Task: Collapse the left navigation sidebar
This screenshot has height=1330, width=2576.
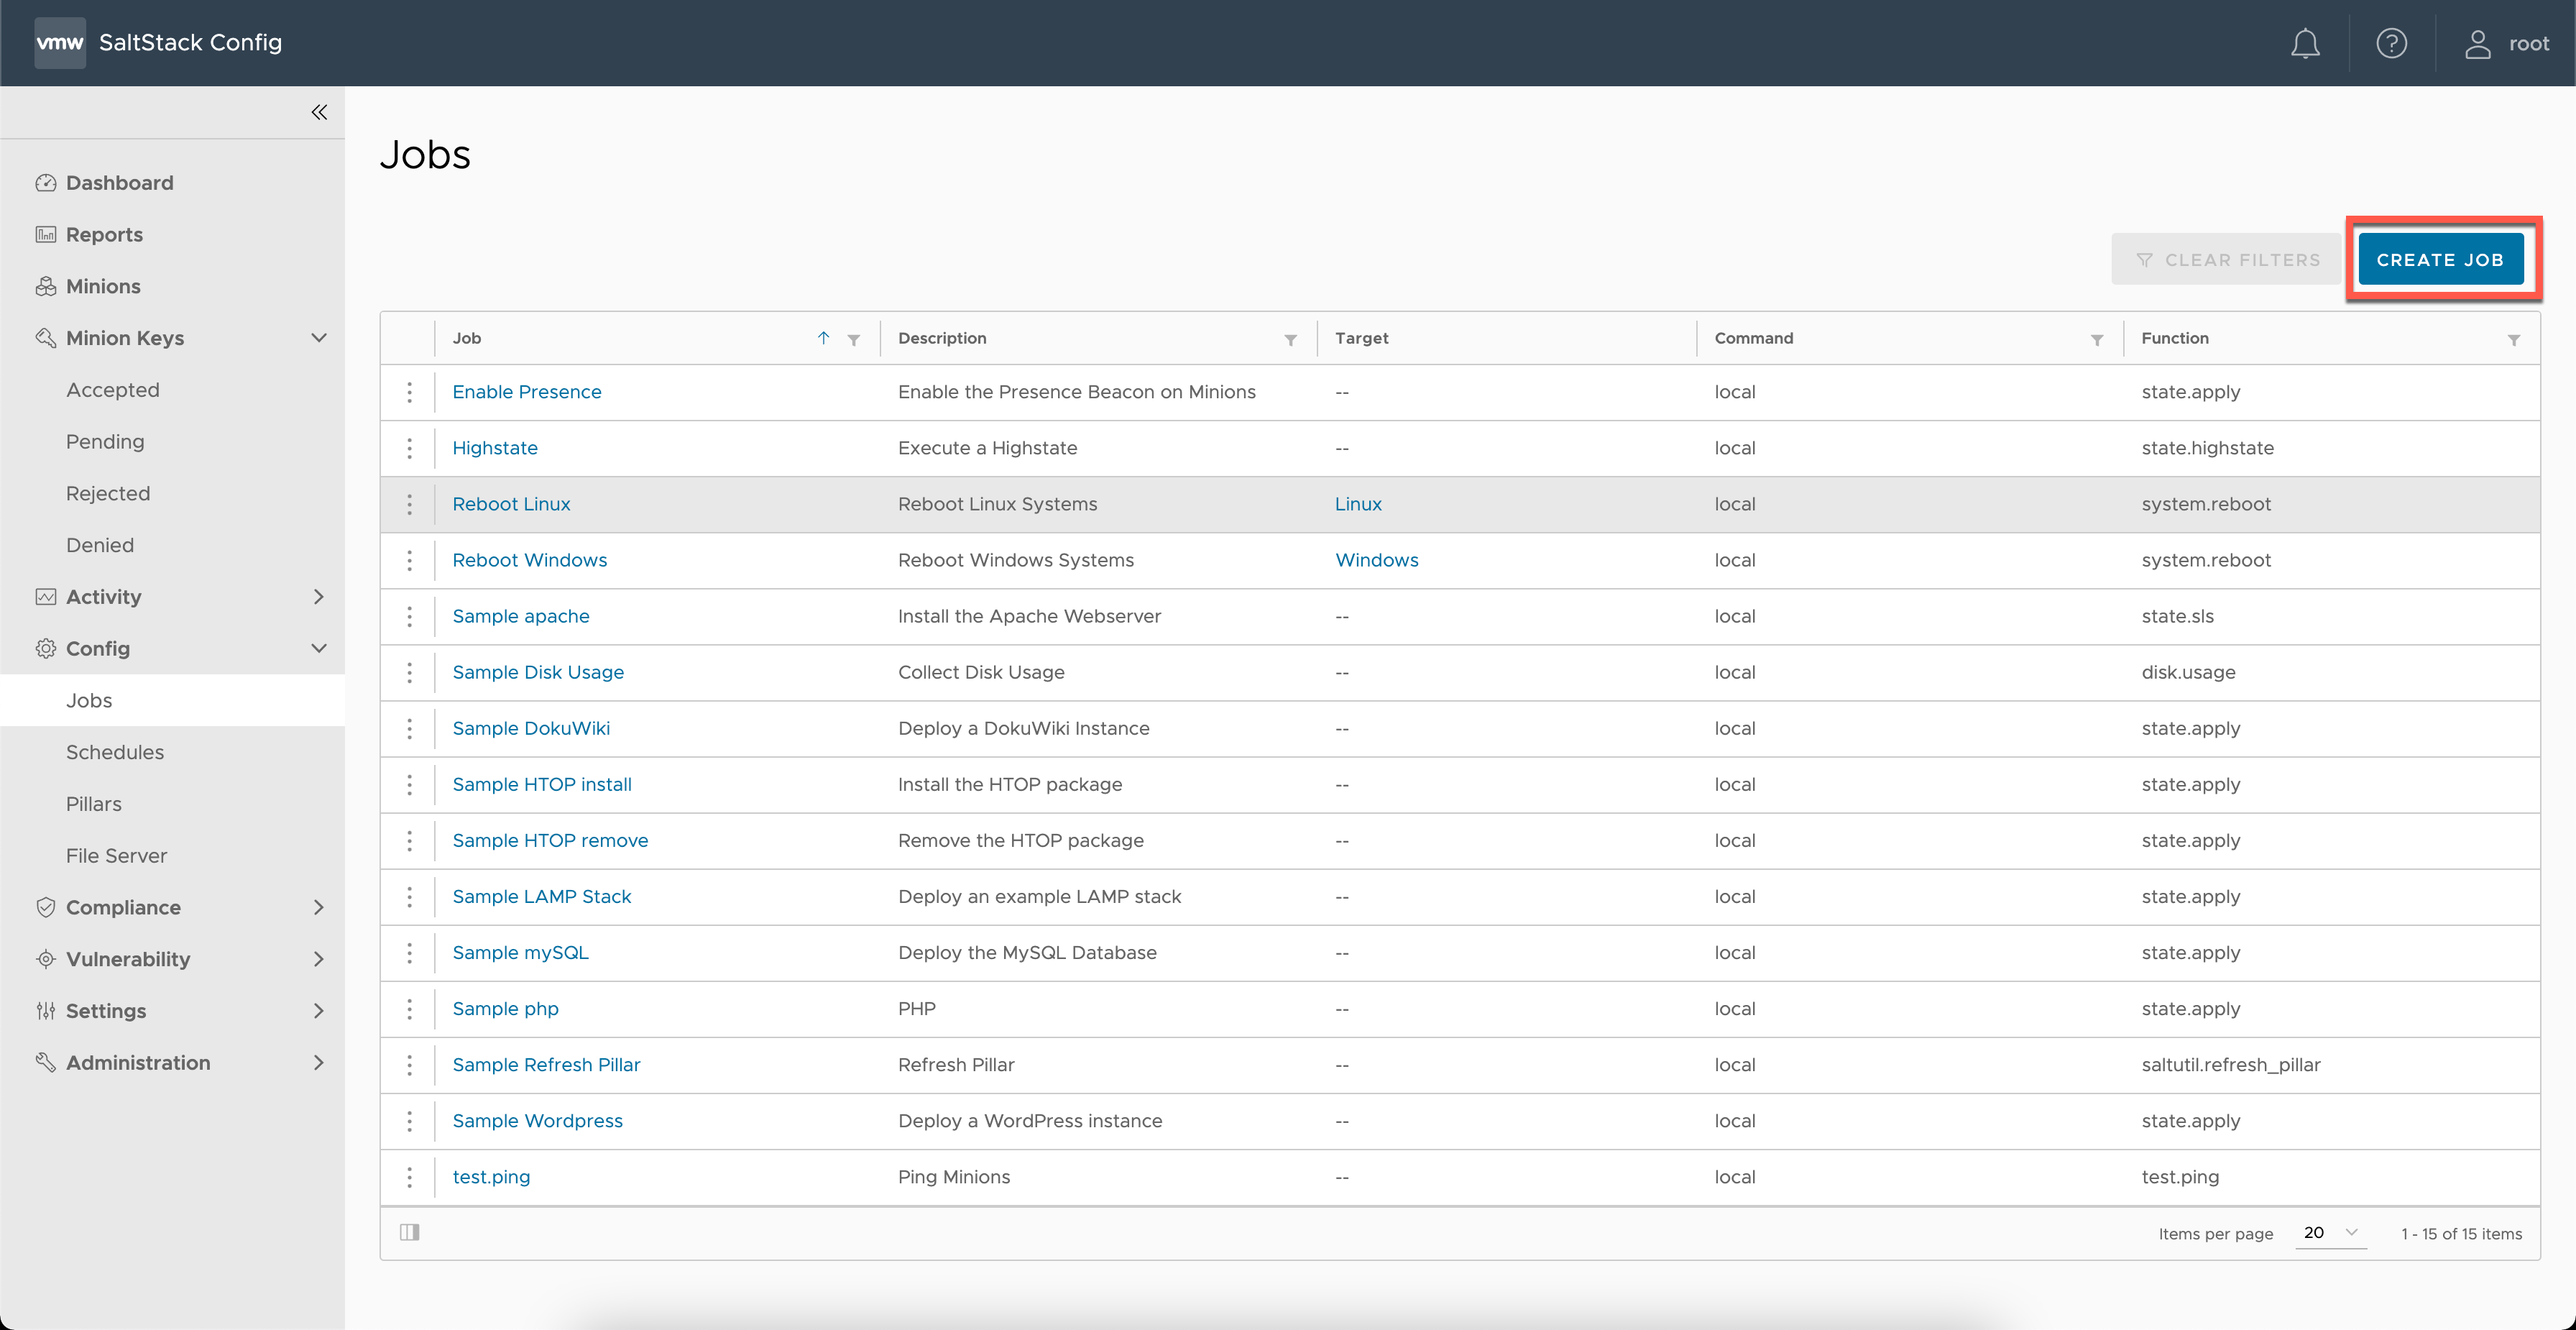Action: pyautogui.click(x=319, y=112)
